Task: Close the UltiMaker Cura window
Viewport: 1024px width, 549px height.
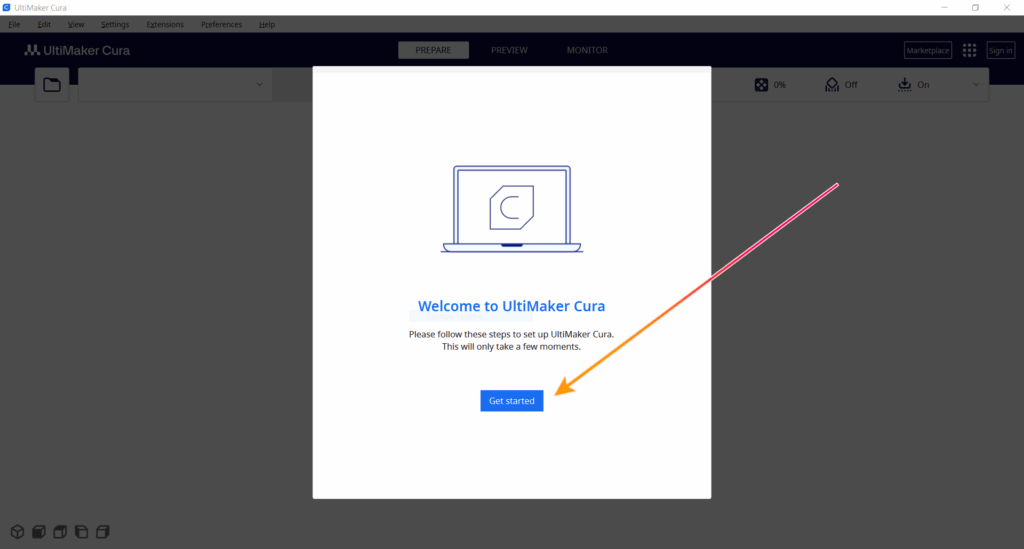Action: pos(1006,7)
